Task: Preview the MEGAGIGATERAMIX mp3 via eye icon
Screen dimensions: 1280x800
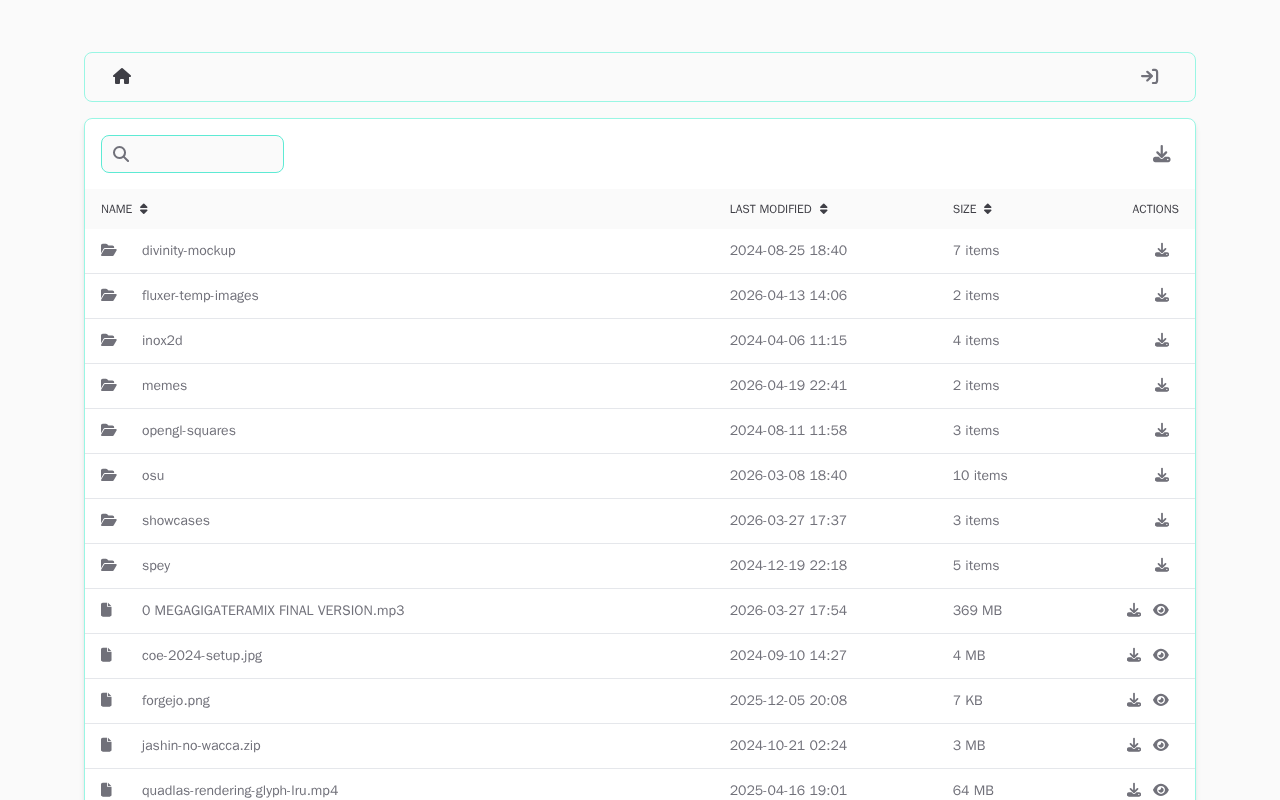Action: (1161, 610)
